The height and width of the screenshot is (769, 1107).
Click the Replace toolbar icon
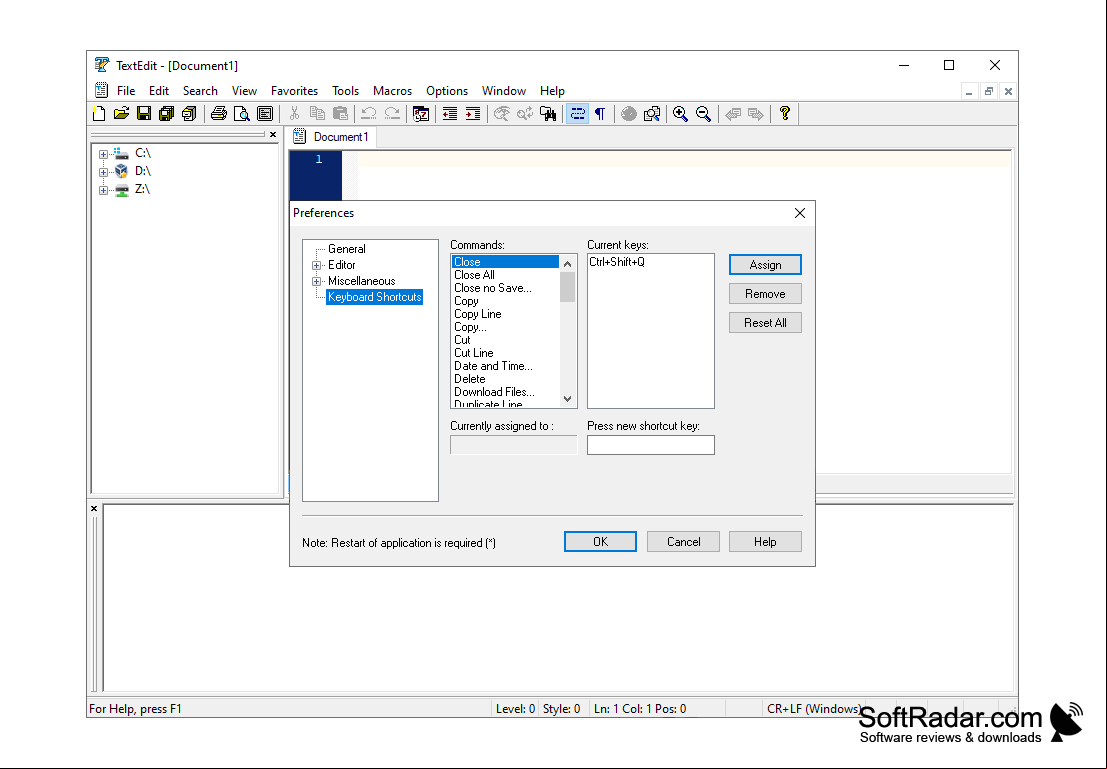pyautogui.click(x=525, y=114)
